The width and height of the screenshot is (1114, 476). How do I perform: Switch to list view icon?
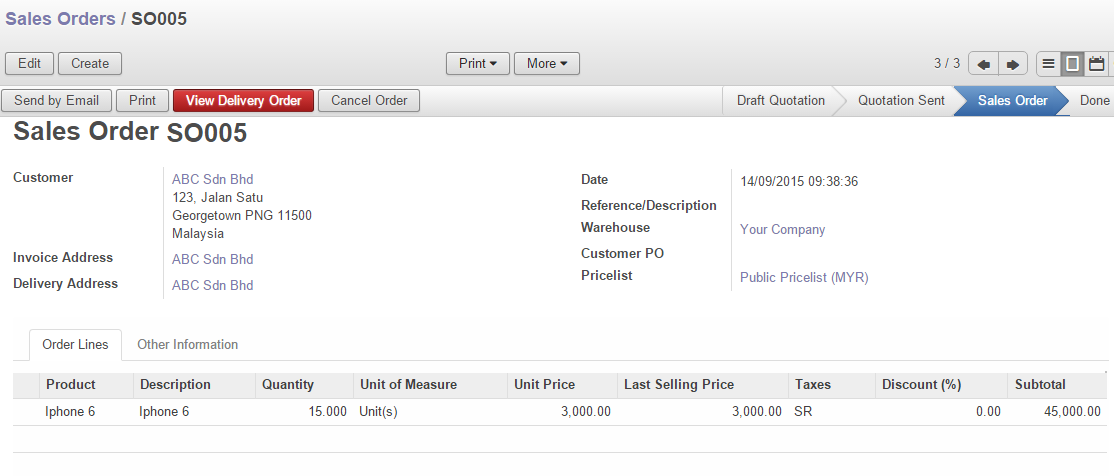(x=1048, y=64)
